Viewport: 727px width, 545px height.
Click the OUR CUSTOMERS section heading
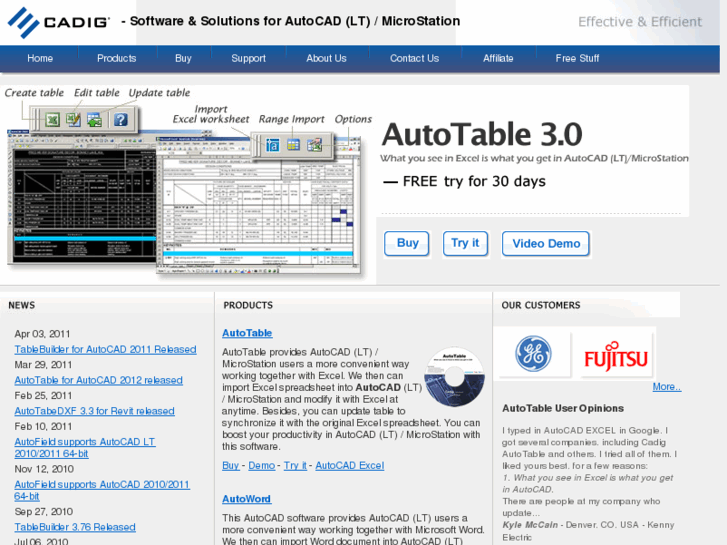pos(541,305)
